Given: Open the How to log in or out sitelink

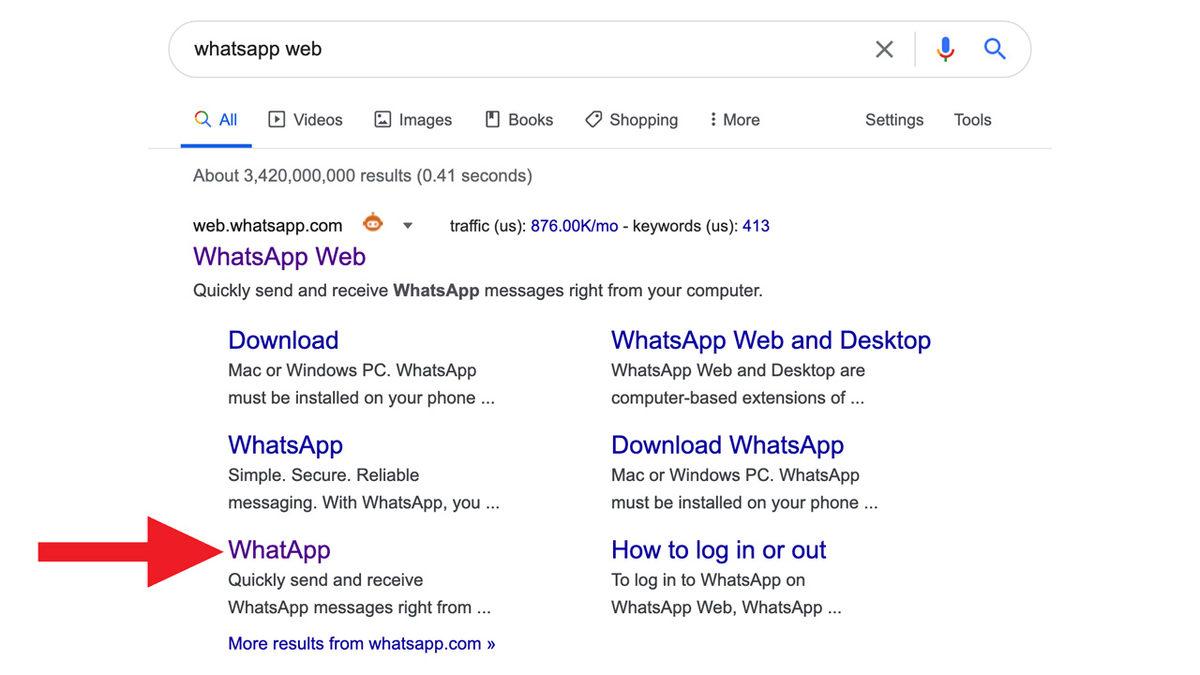Looking at the screenshot, I should click(718, 549).
